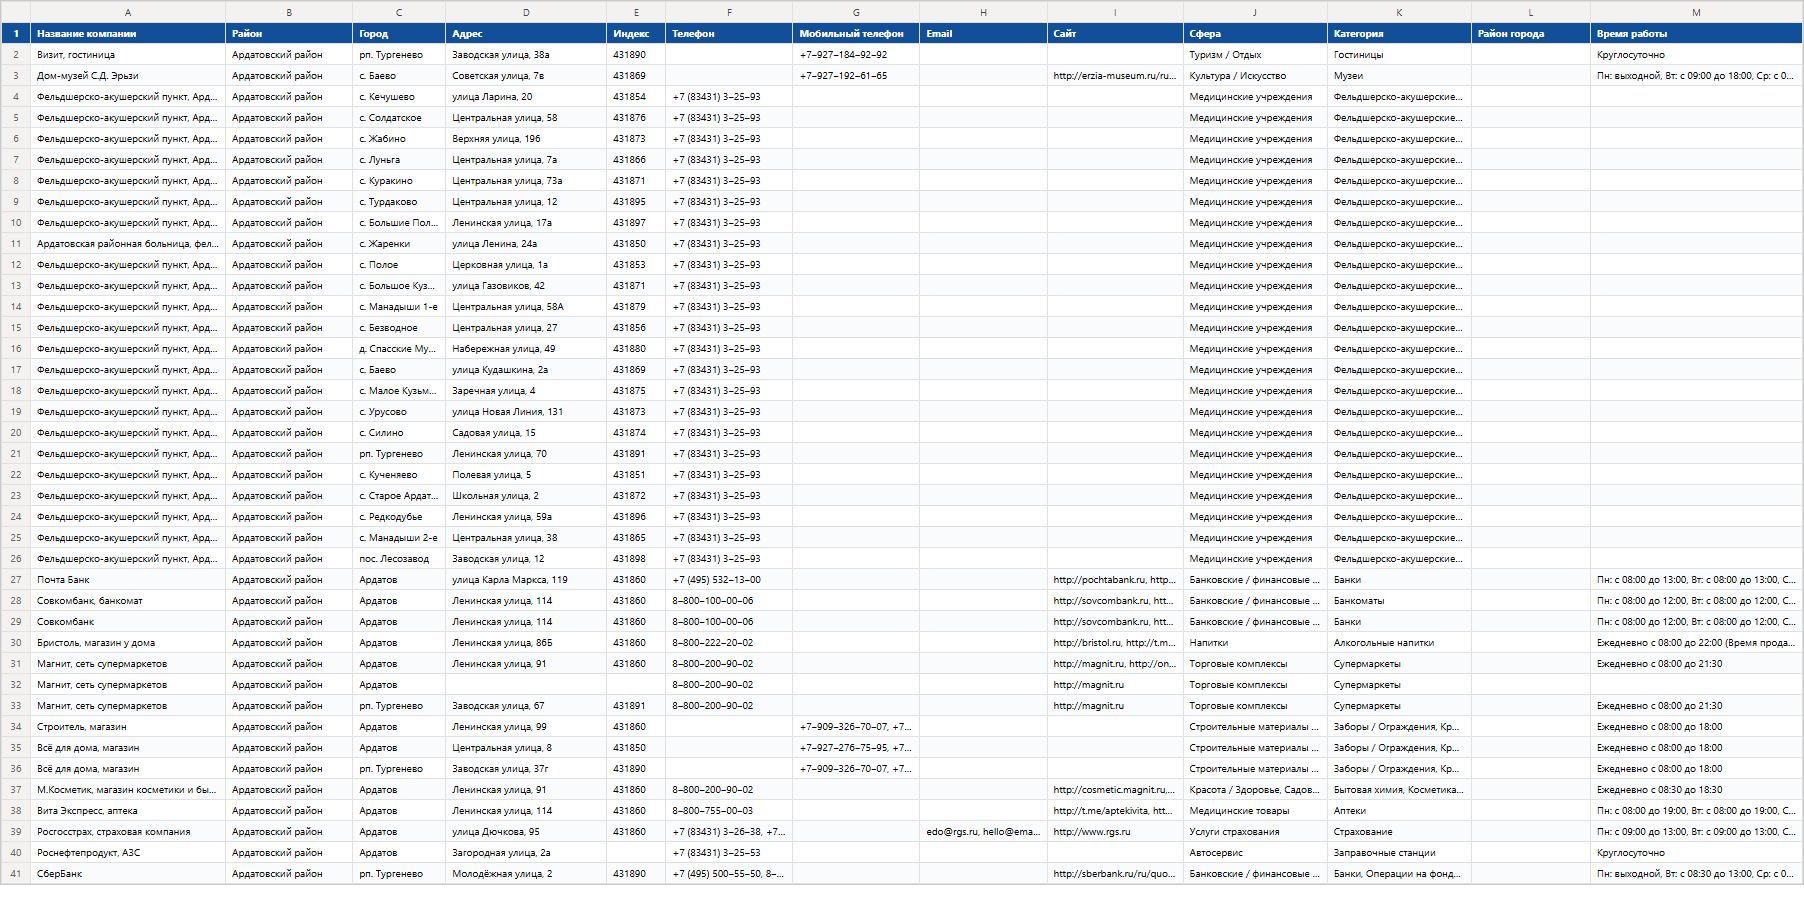The image size is (1804, 902).
Task: Click the 'Сайт' header cell
Action: pos(1115,34)
